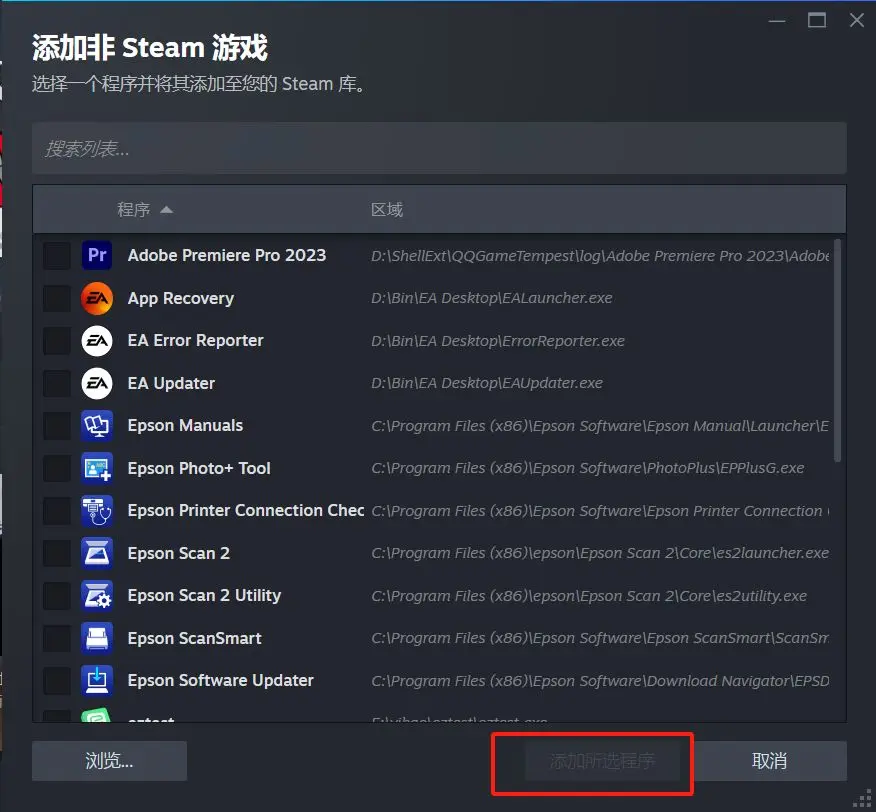Click the EA Updater icon
The width and height of the screenshot is (876, 812).
click(x=97, y=383)
